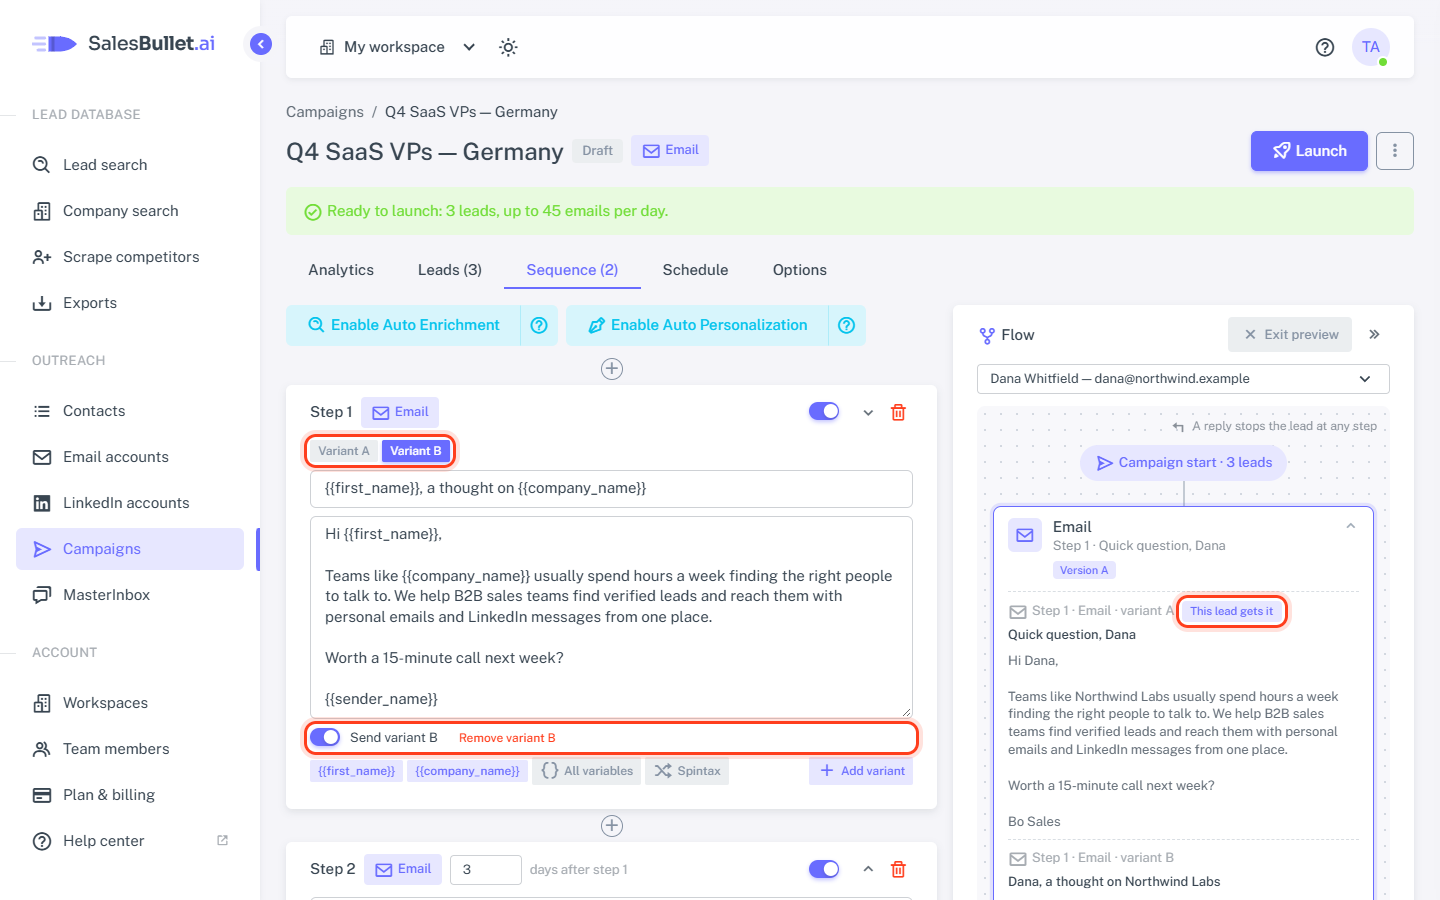Open Lead search in sidebar
Screen dimensions: 1440x900
[x=130, y=165]
